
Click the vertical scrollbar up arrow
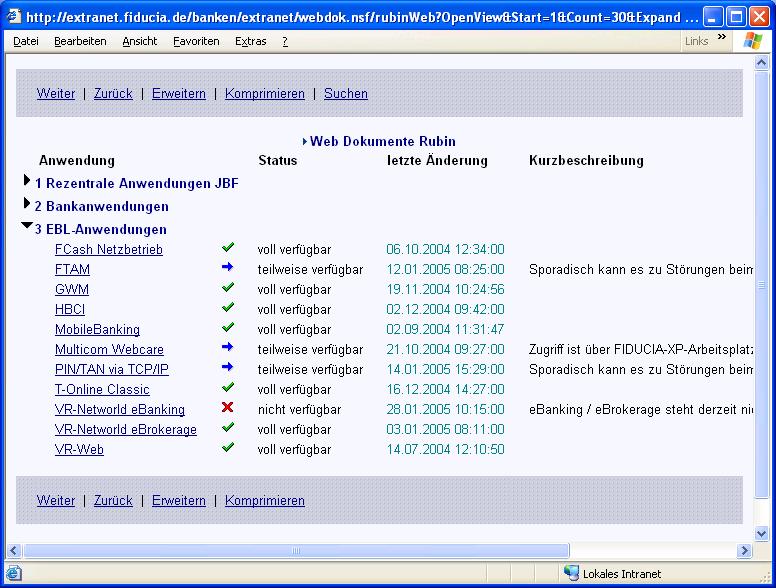pos(762,63)
